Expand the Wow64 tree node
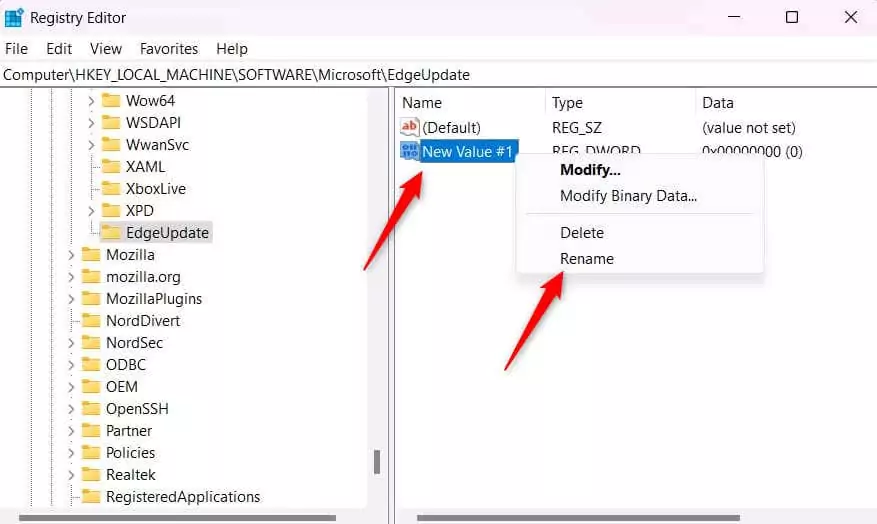This screenshot has width=877, height=524. click(91, 101)
